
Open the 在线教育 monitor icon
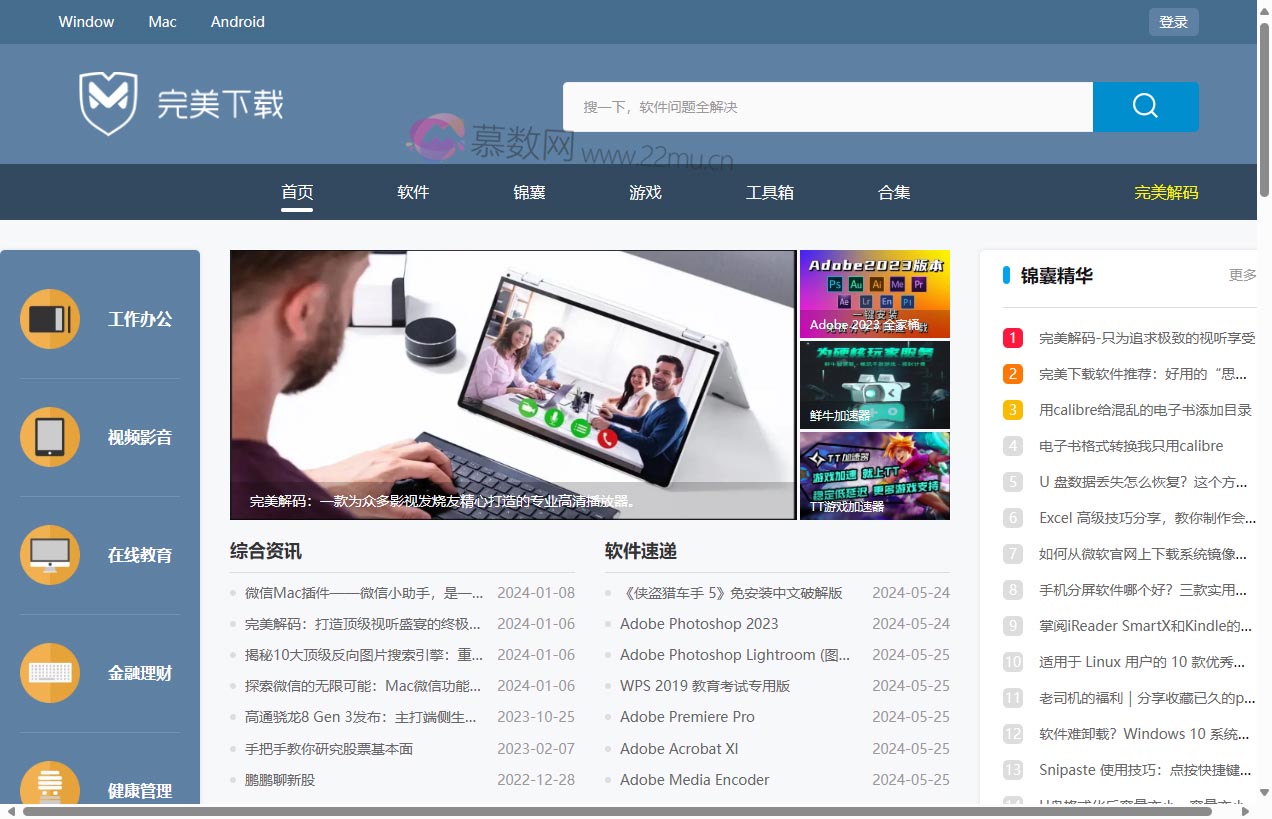tap(50, 555)
